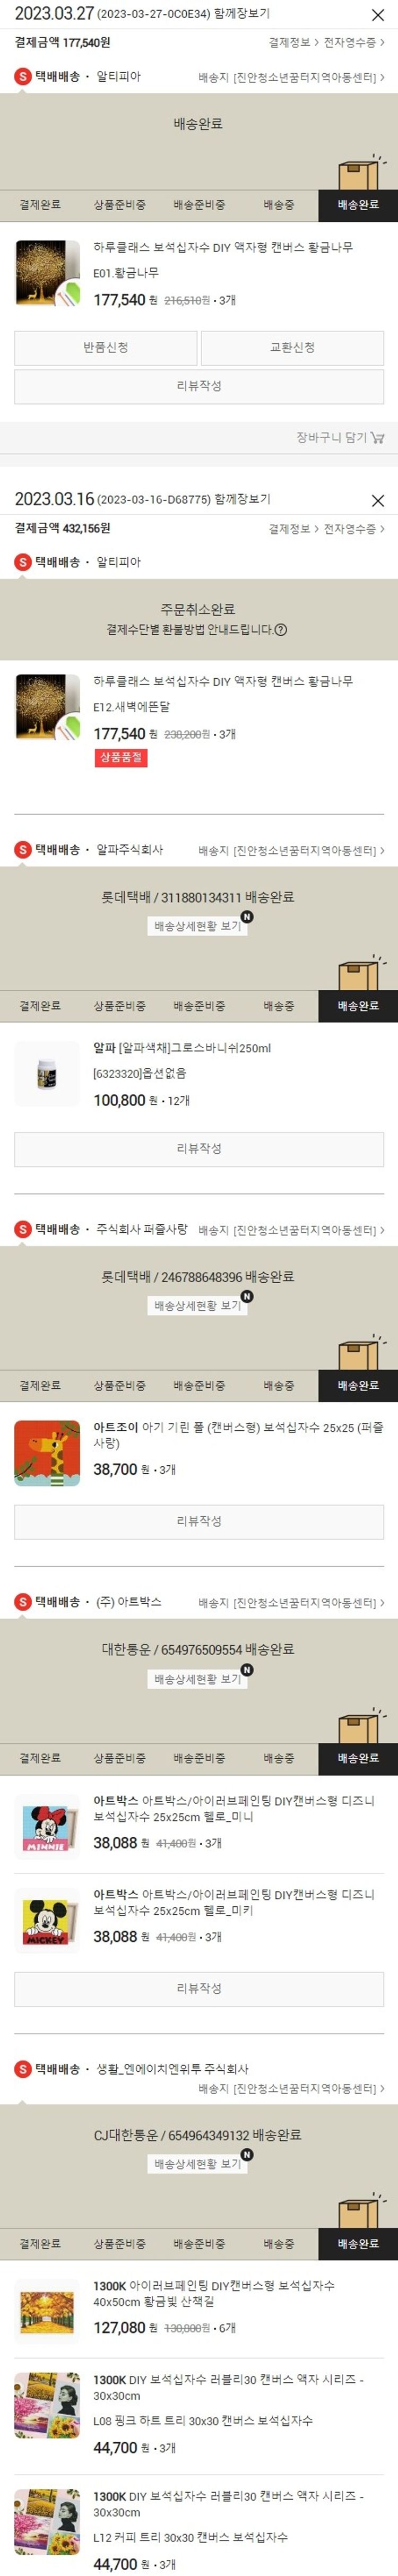Click the S badge next to (주) 아트박스
Image resolution: width=398 pixels, height=2576 pixels.
[23, 1602]
